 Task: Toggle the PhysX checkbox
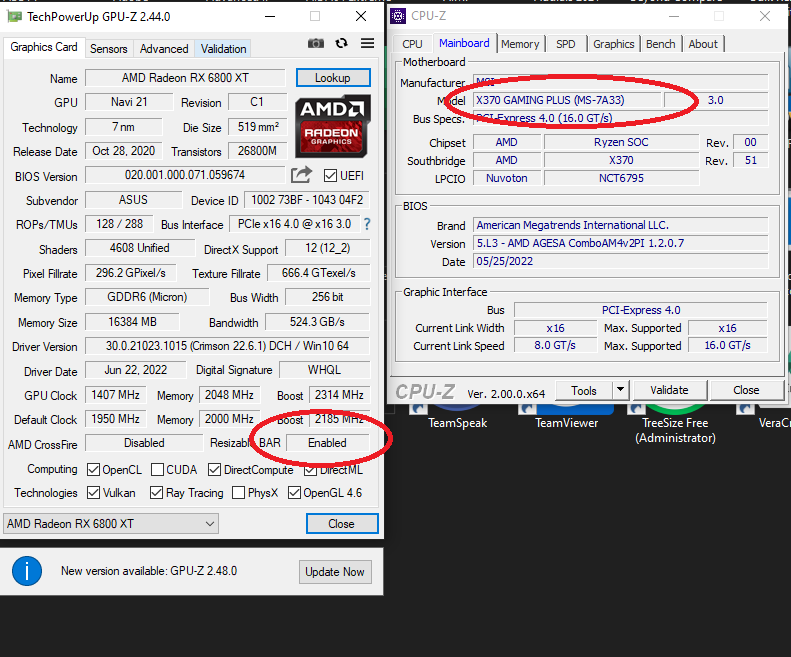[239, 492]
